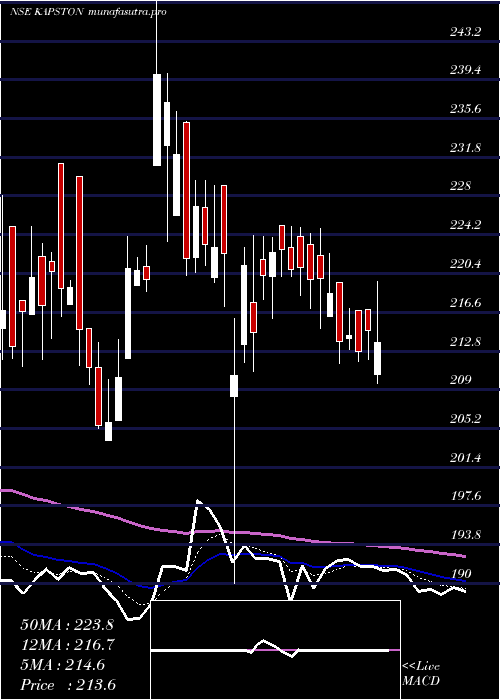Click the 209 price axis label
Screen dimensions: 500x700
click(460, 380)
